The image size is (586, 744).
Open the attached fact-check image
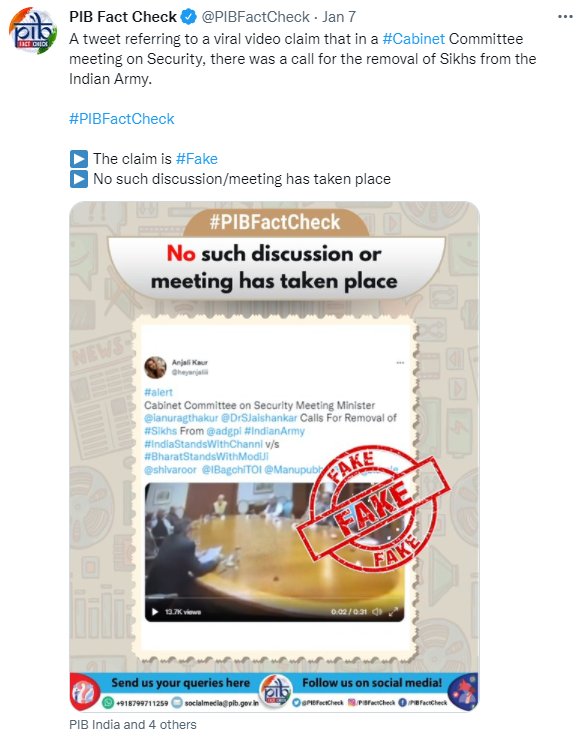click(274, 456)
